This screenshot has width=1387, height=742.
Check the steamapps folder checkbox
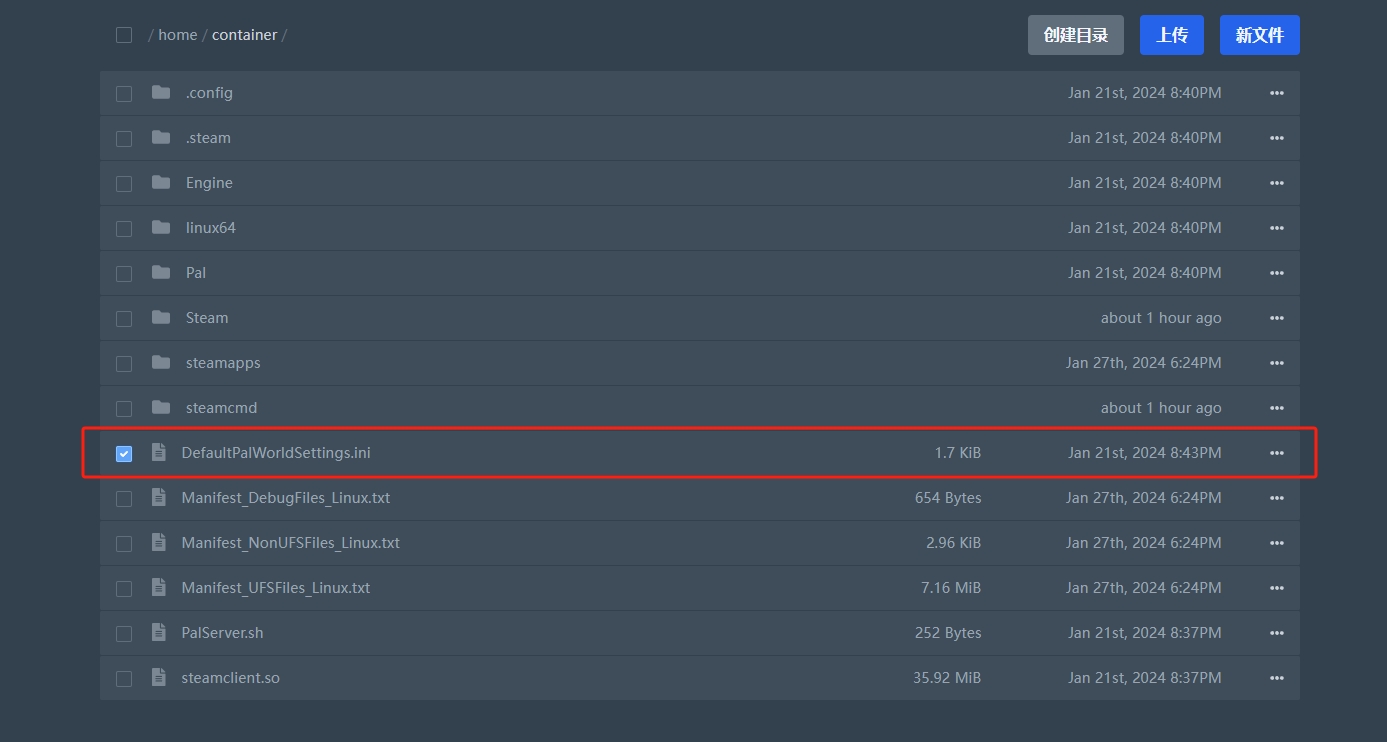pos(124,363)
